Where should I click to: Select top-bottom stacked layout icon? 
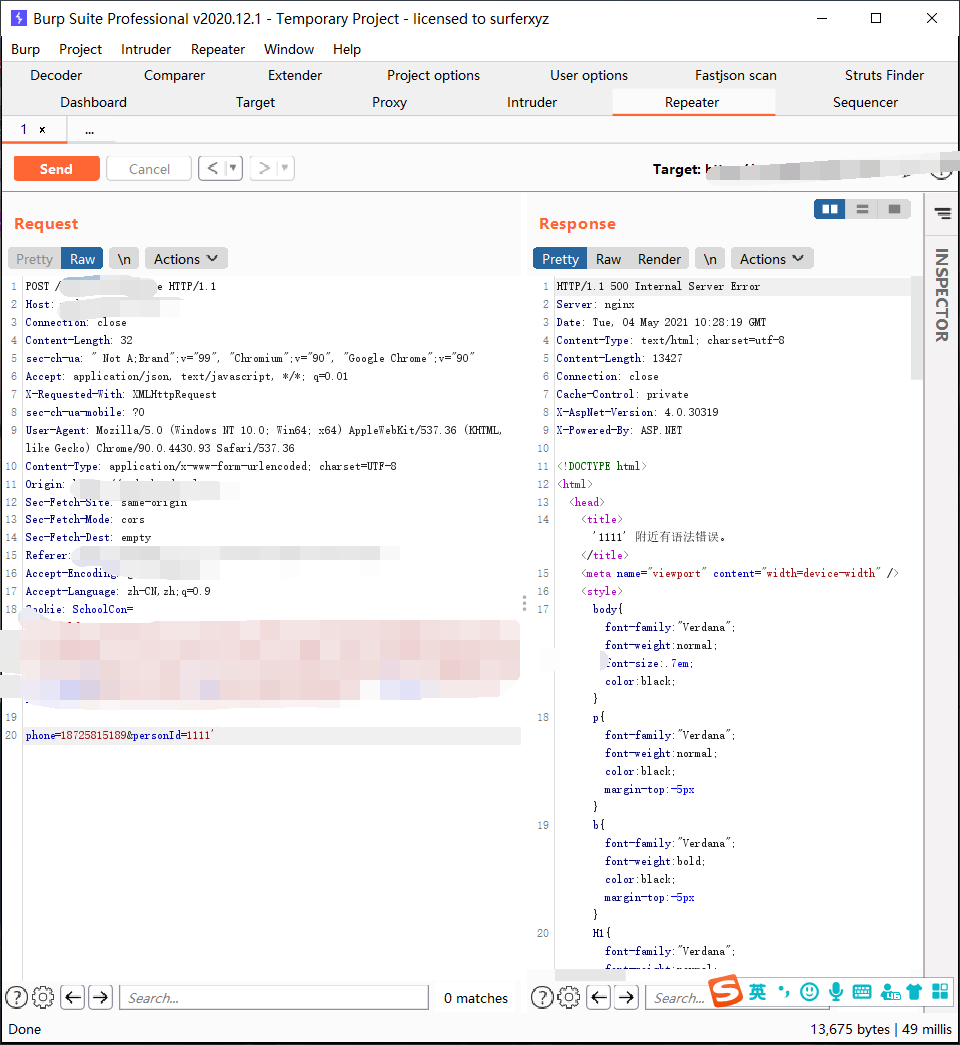pos(862,209)
